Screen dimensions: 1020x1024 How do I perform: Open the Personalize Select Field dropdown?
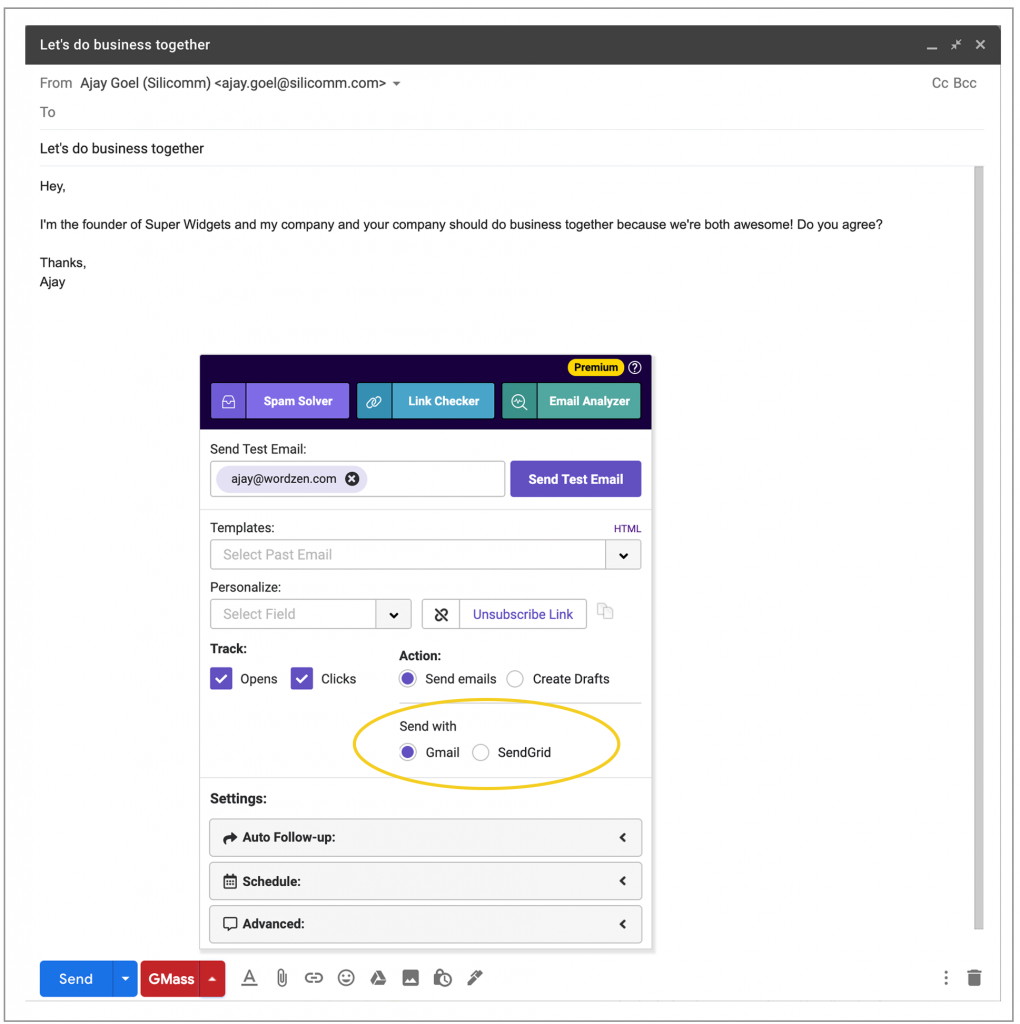point(393,614)
